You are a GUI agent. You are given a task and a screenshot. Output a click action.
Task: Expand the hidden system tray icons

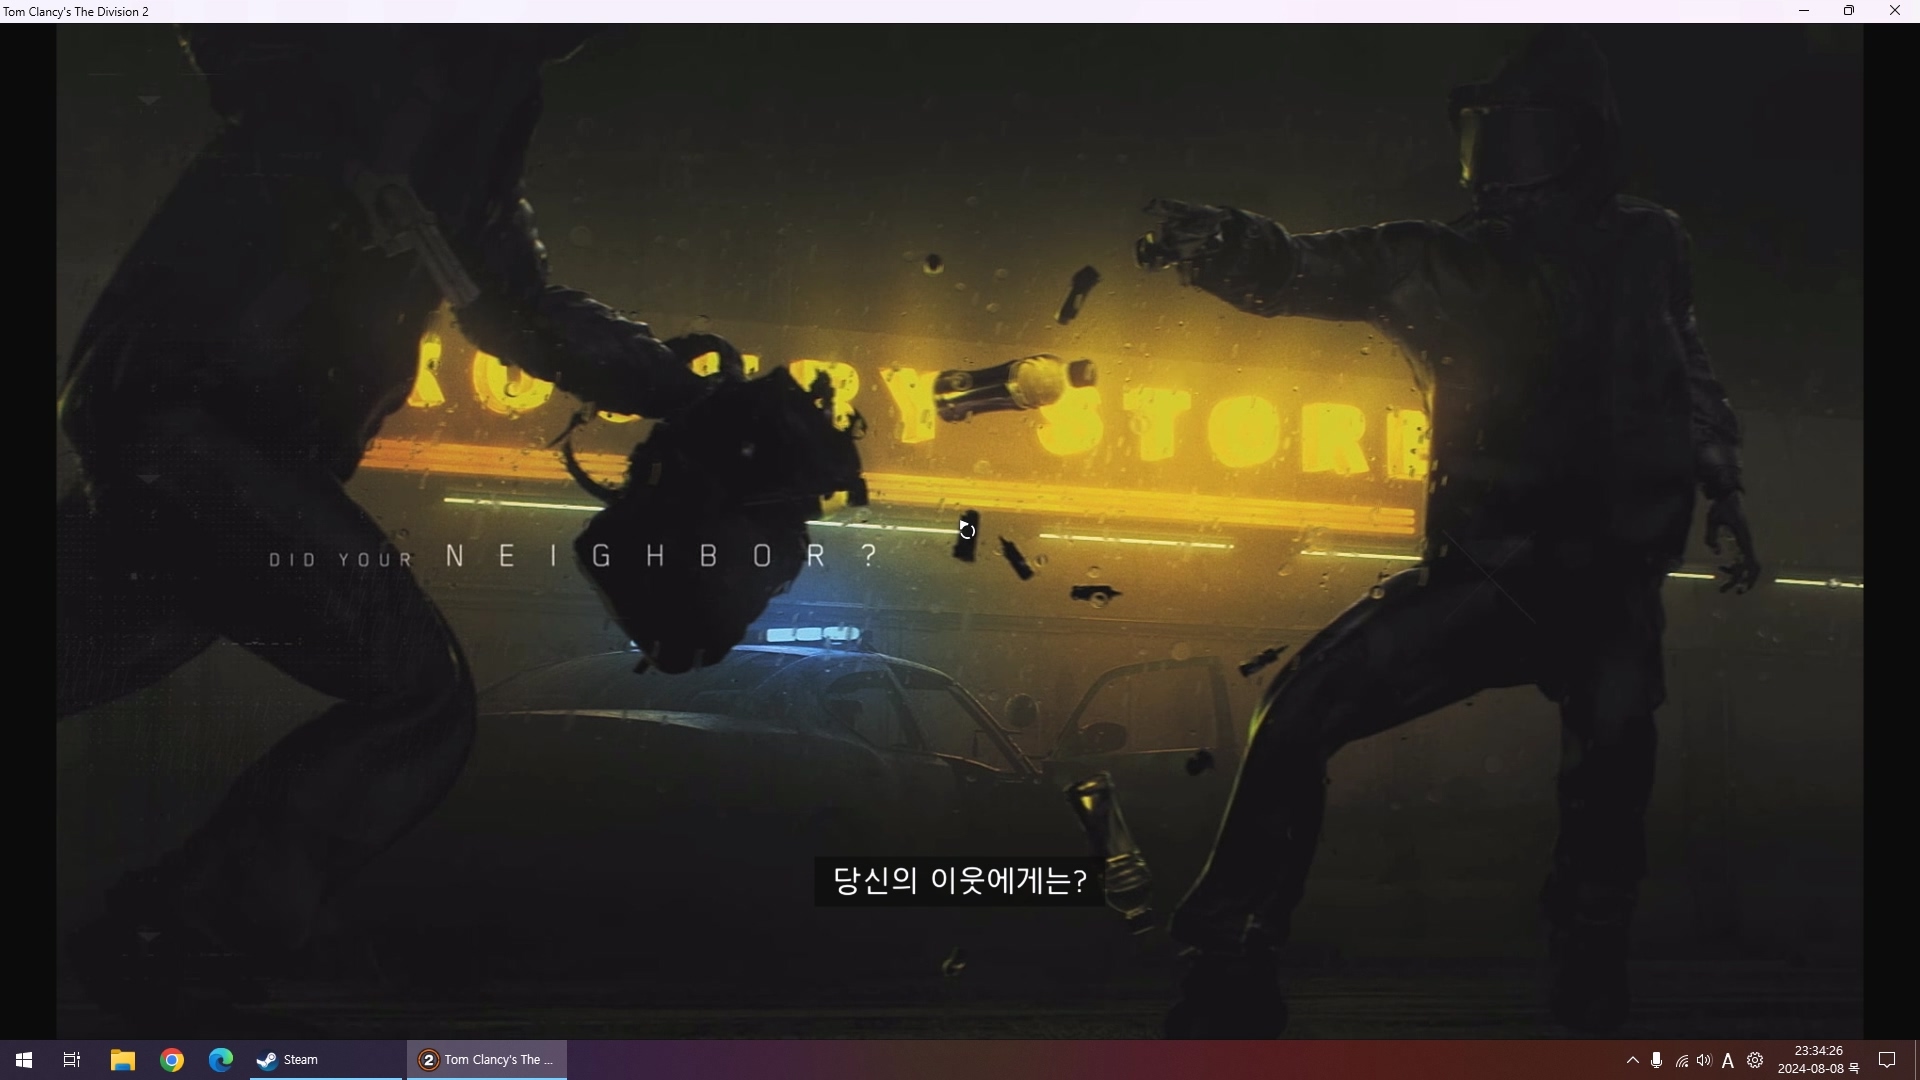coord(1633,1060)
